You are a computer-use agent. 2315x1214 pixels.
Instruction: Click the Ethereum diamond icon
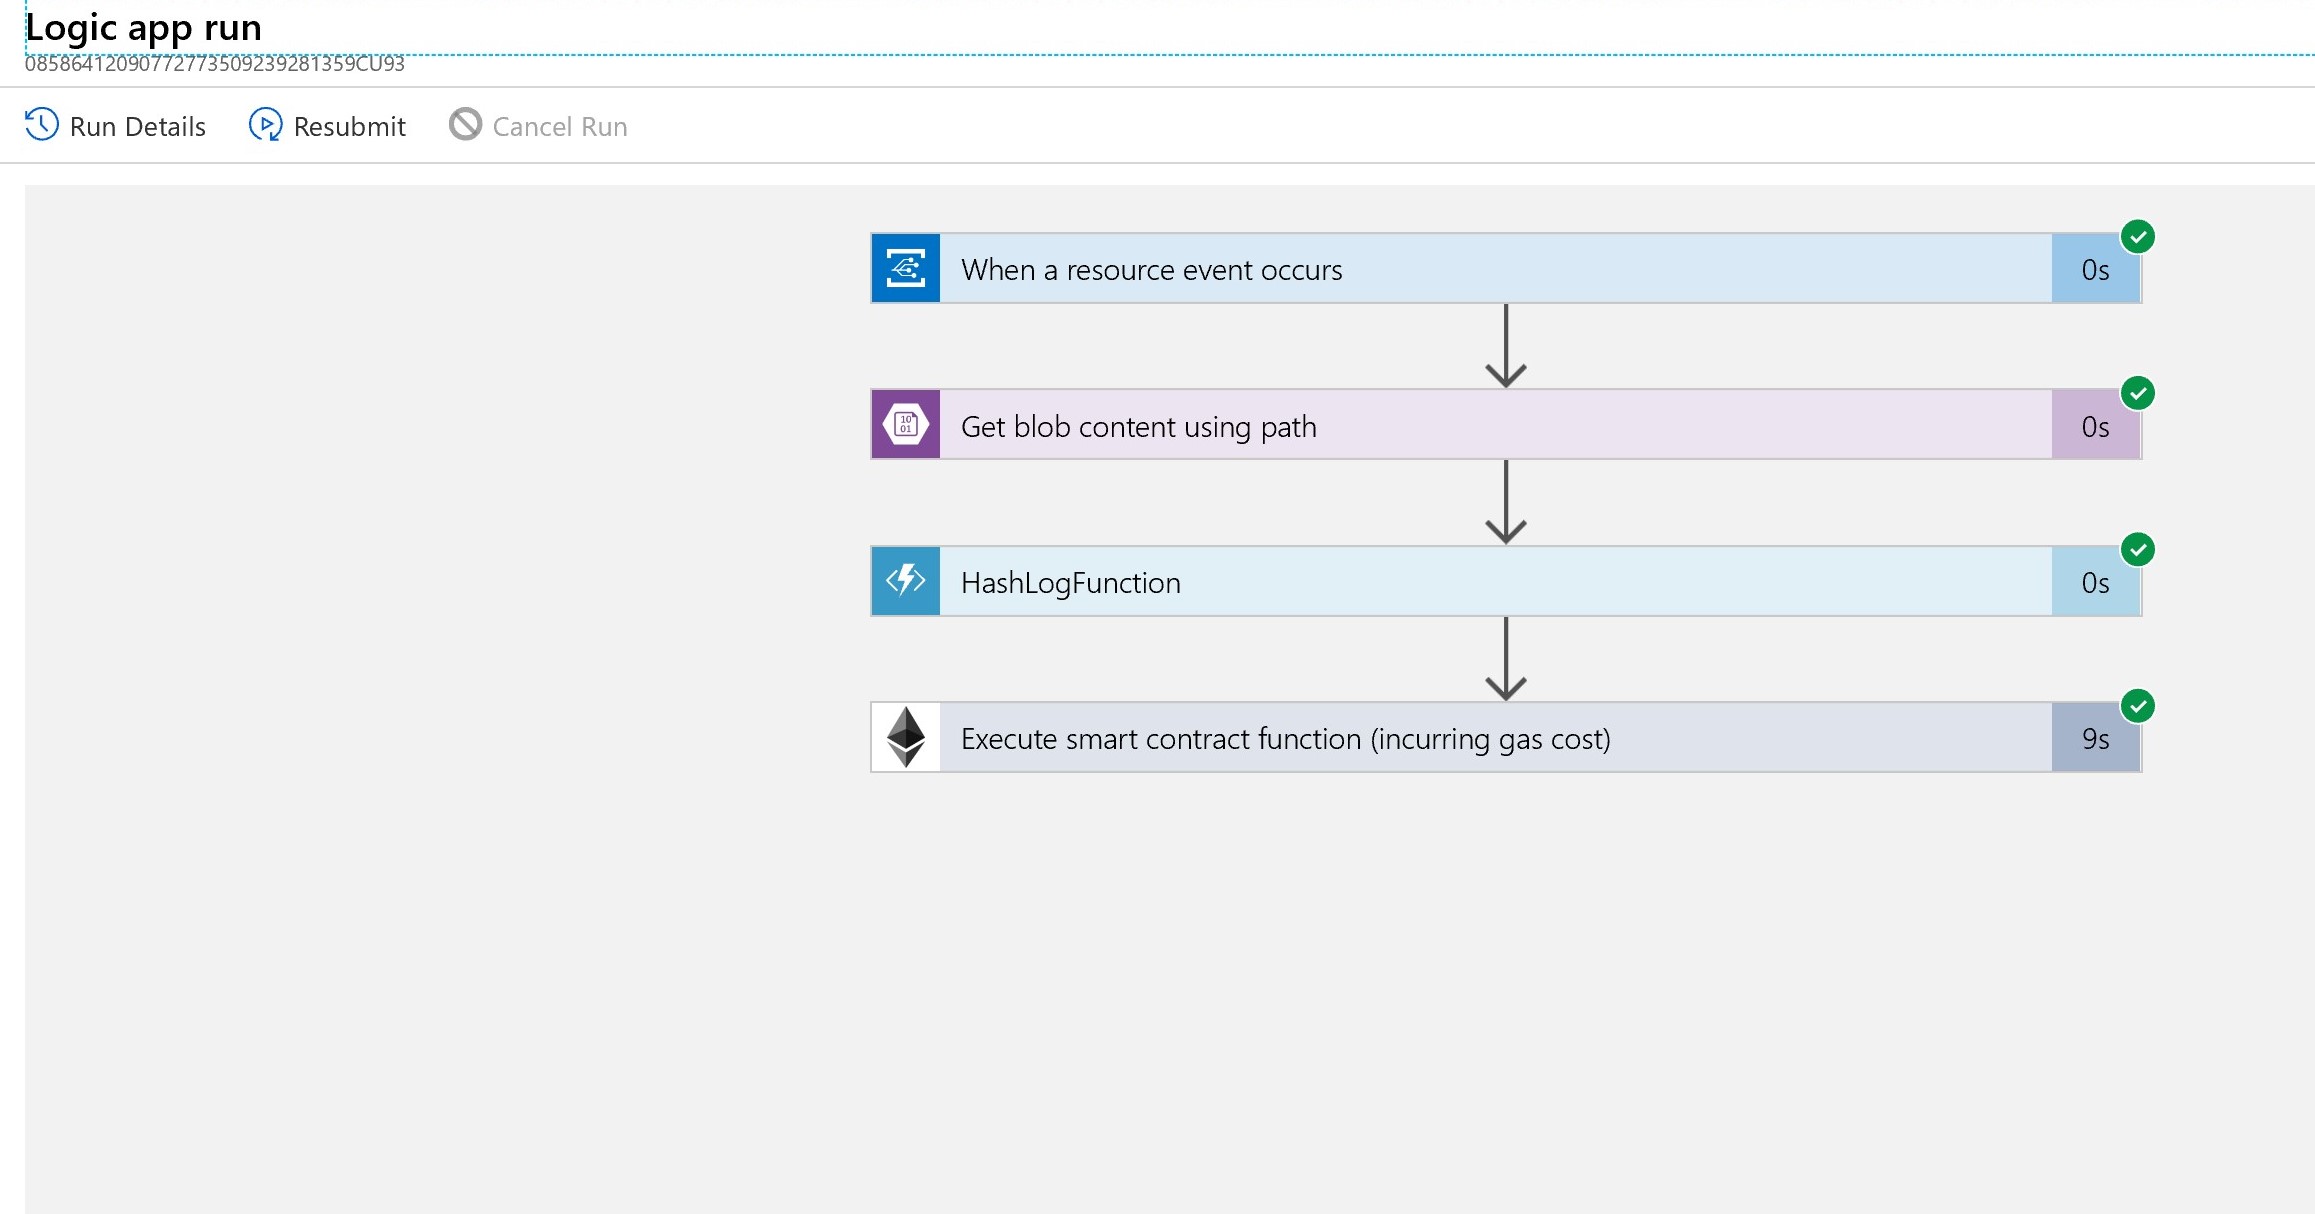point(905,738)
